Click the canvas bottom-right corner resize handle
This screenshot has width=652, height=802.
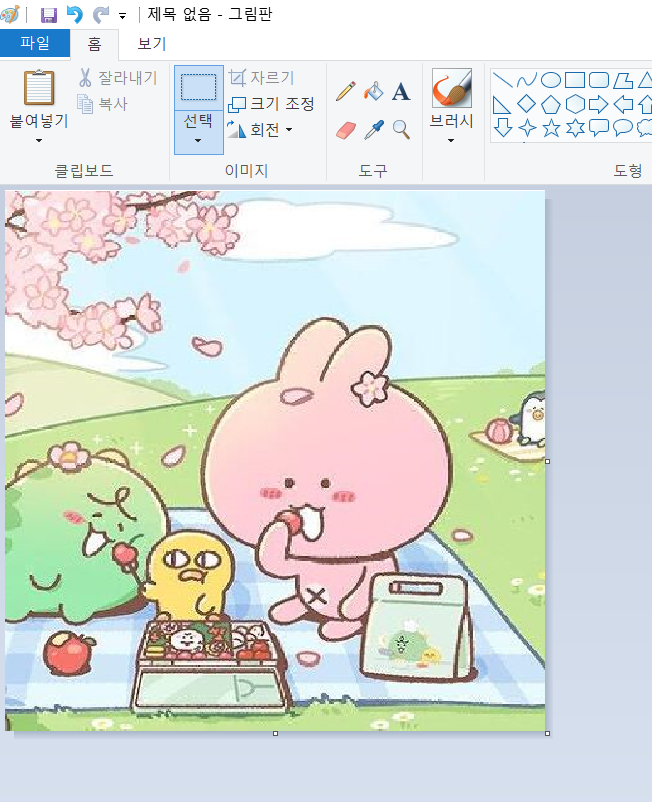tap(548, 733)
